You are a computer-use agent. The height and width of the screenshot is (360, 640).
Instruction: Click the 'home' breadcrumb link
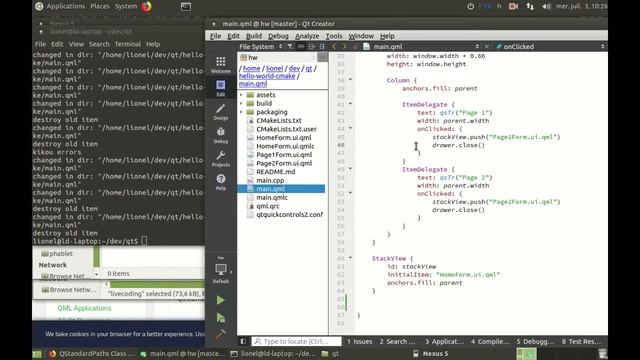coord(251,69)
